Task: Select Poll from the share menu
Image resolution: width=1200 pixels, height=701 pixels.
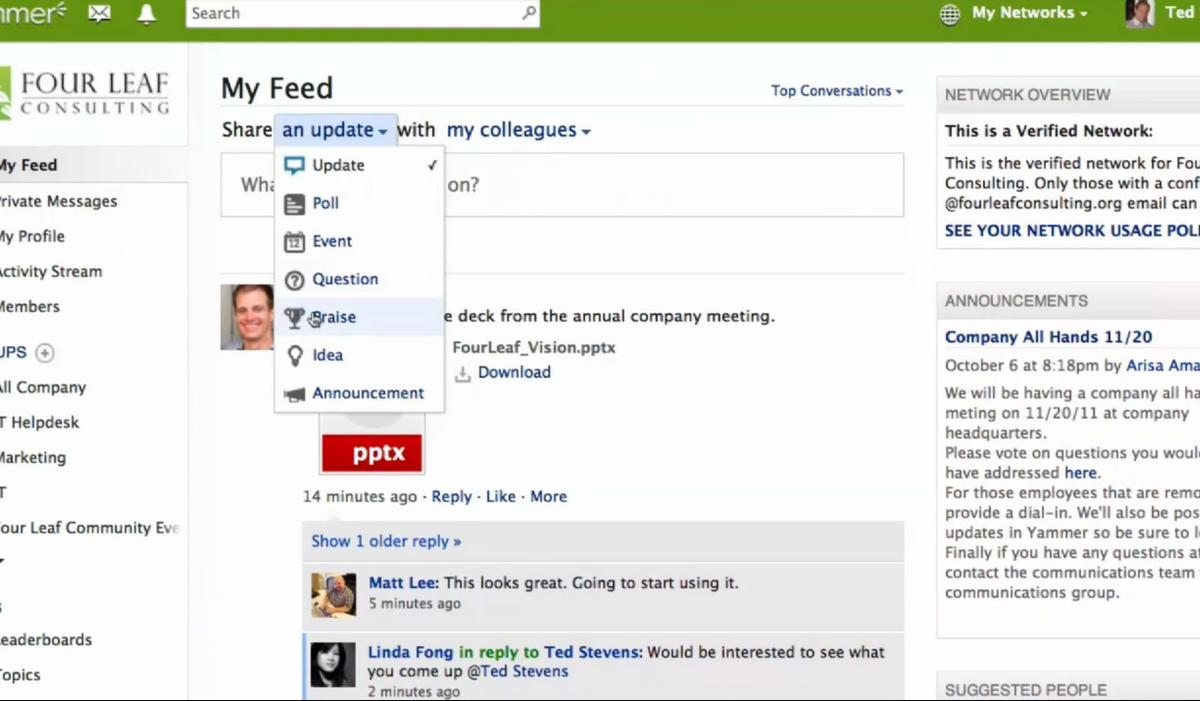Action: coord(360,203)
